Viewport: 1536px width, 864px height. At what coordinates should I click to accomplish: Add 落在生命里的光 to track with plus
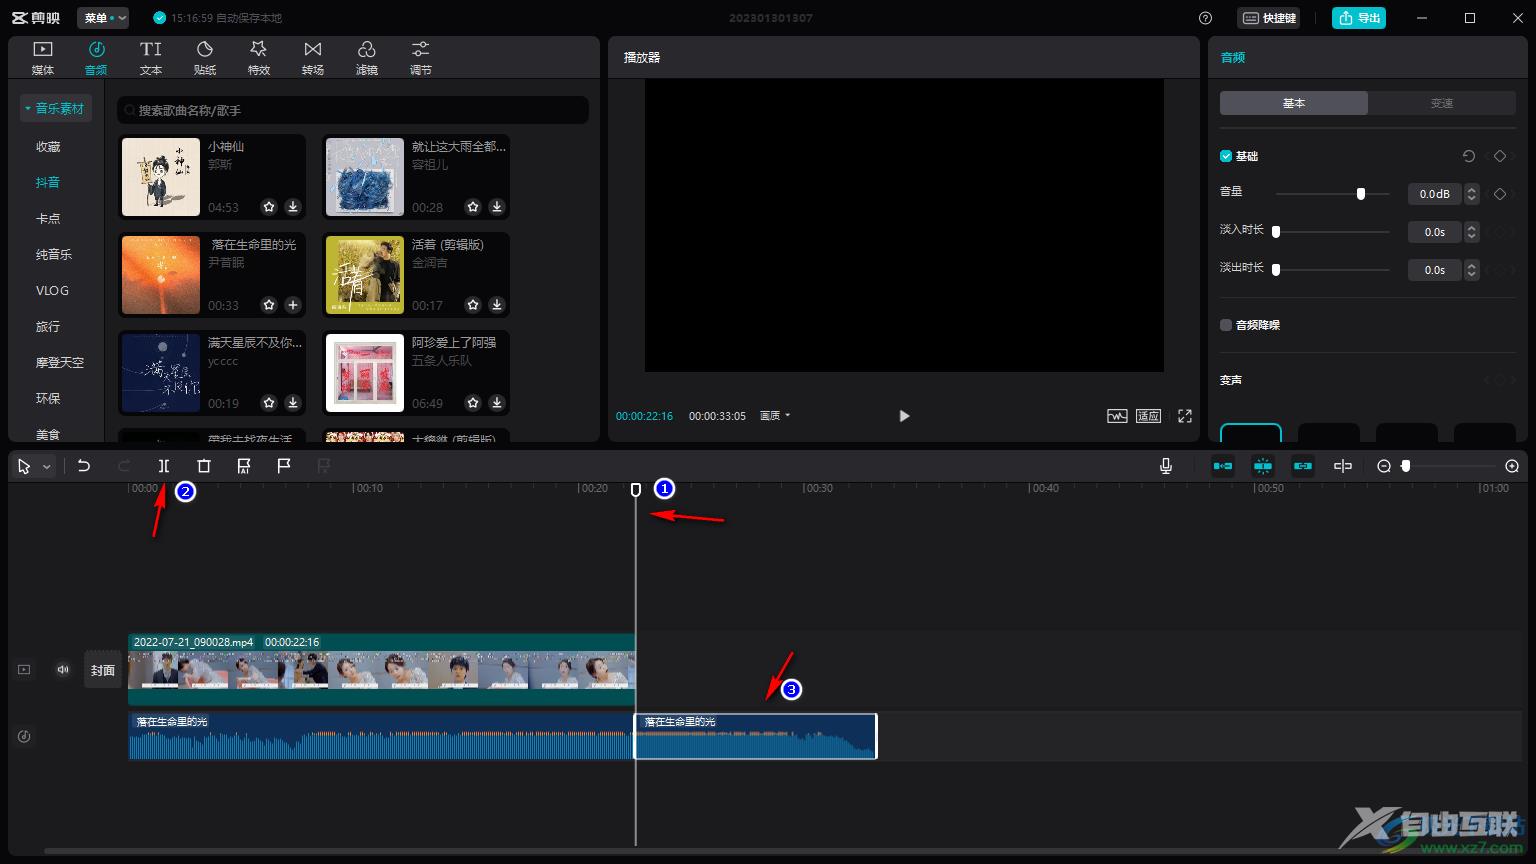[293, 305]
